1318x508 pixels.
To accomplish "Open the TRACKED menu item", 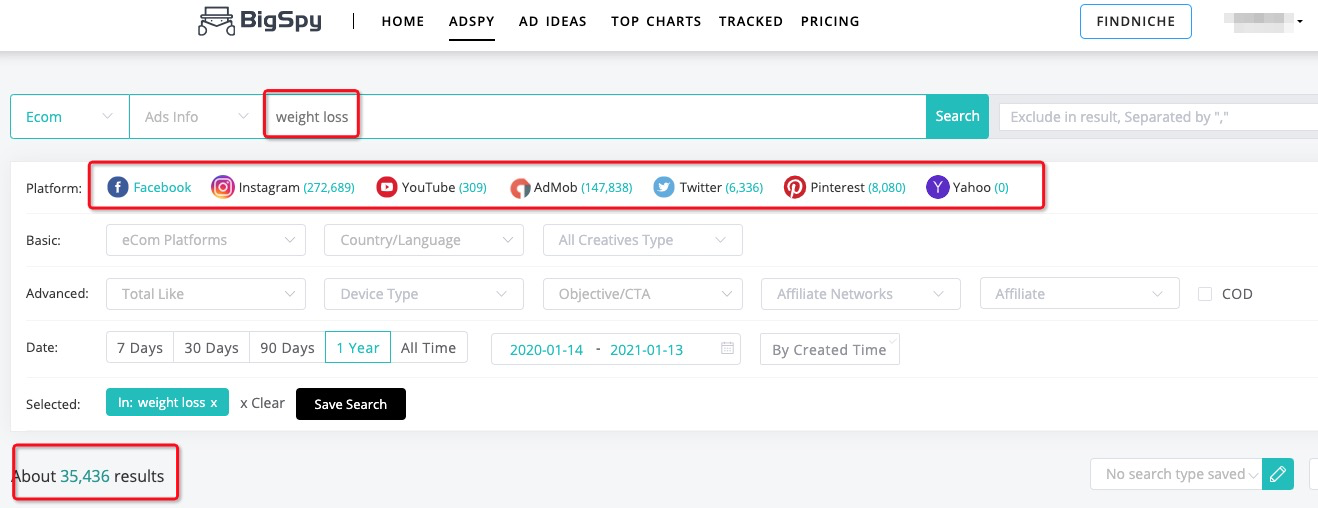I will click(751, 21).
